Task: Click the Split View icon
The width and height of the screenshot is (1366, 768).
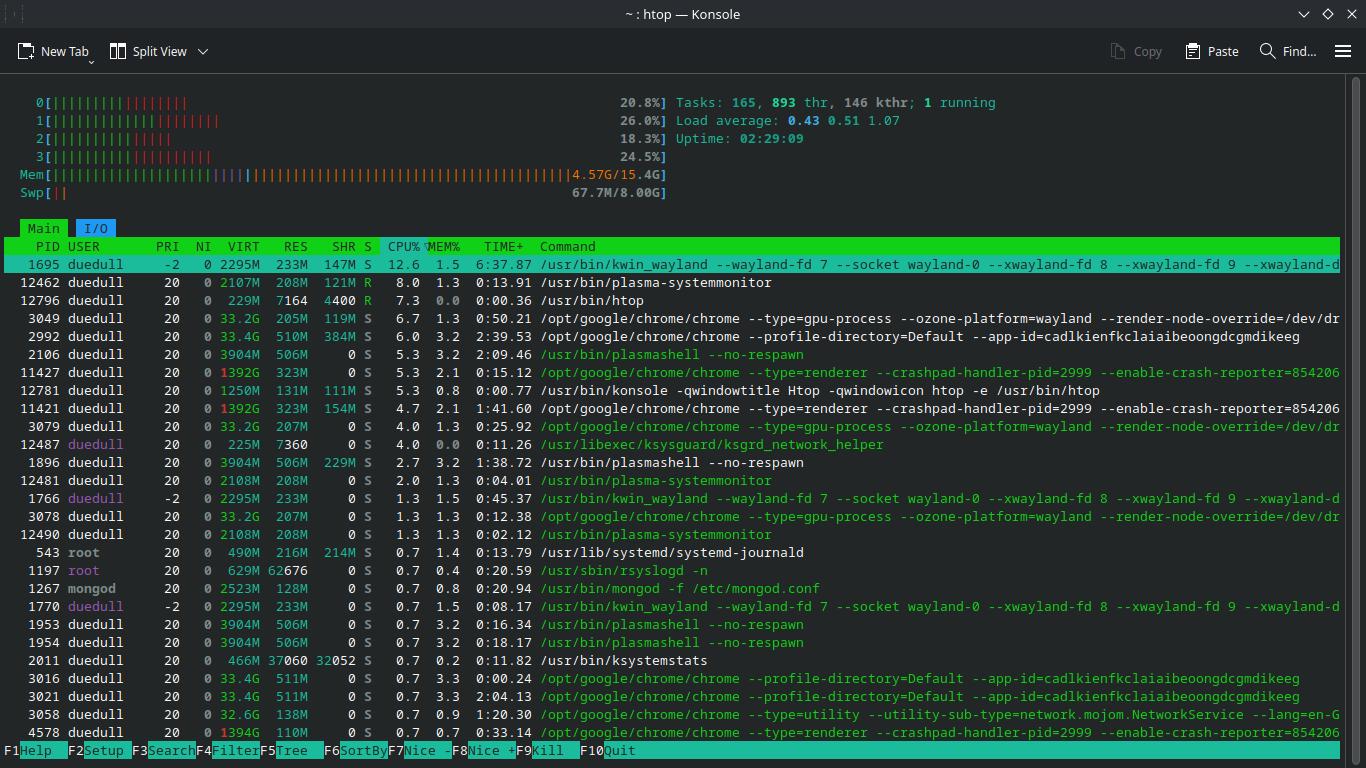Action: [118, 51]
